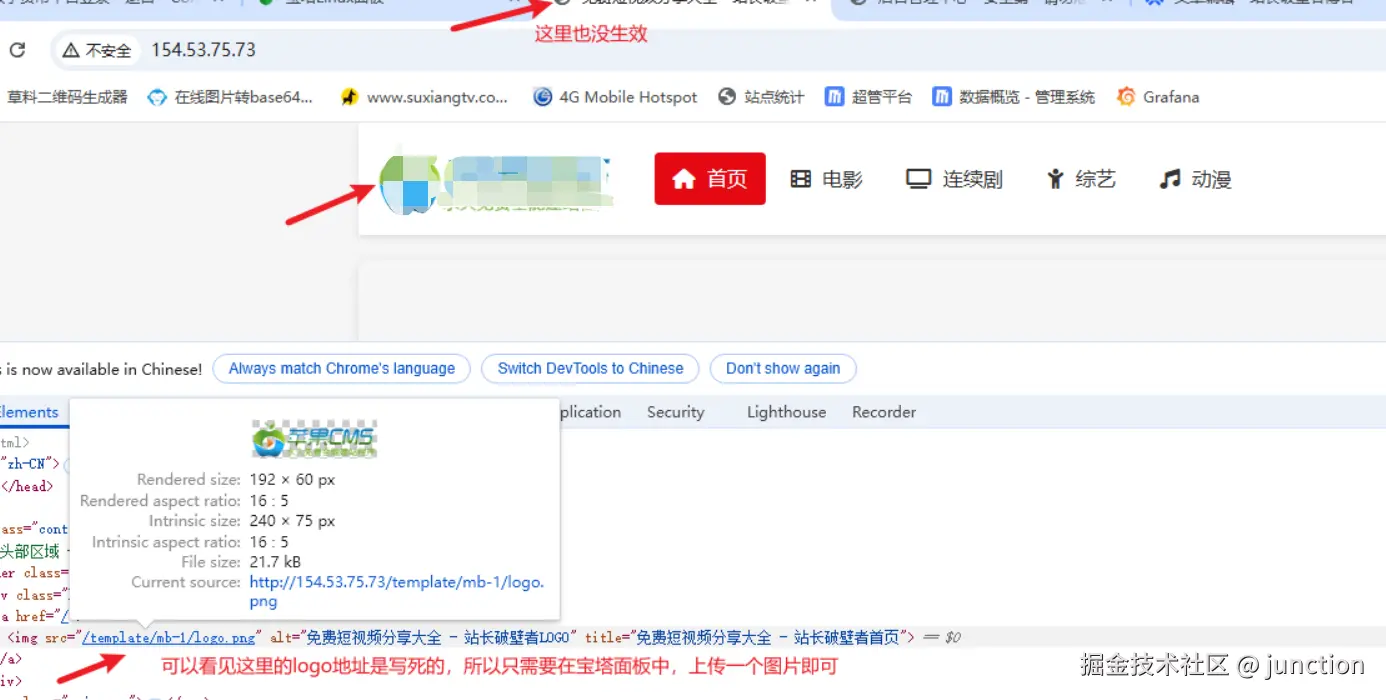Select the </head> closing tag row
Viewport: 1386px width, 700px height.
click(x=27, y=486)
